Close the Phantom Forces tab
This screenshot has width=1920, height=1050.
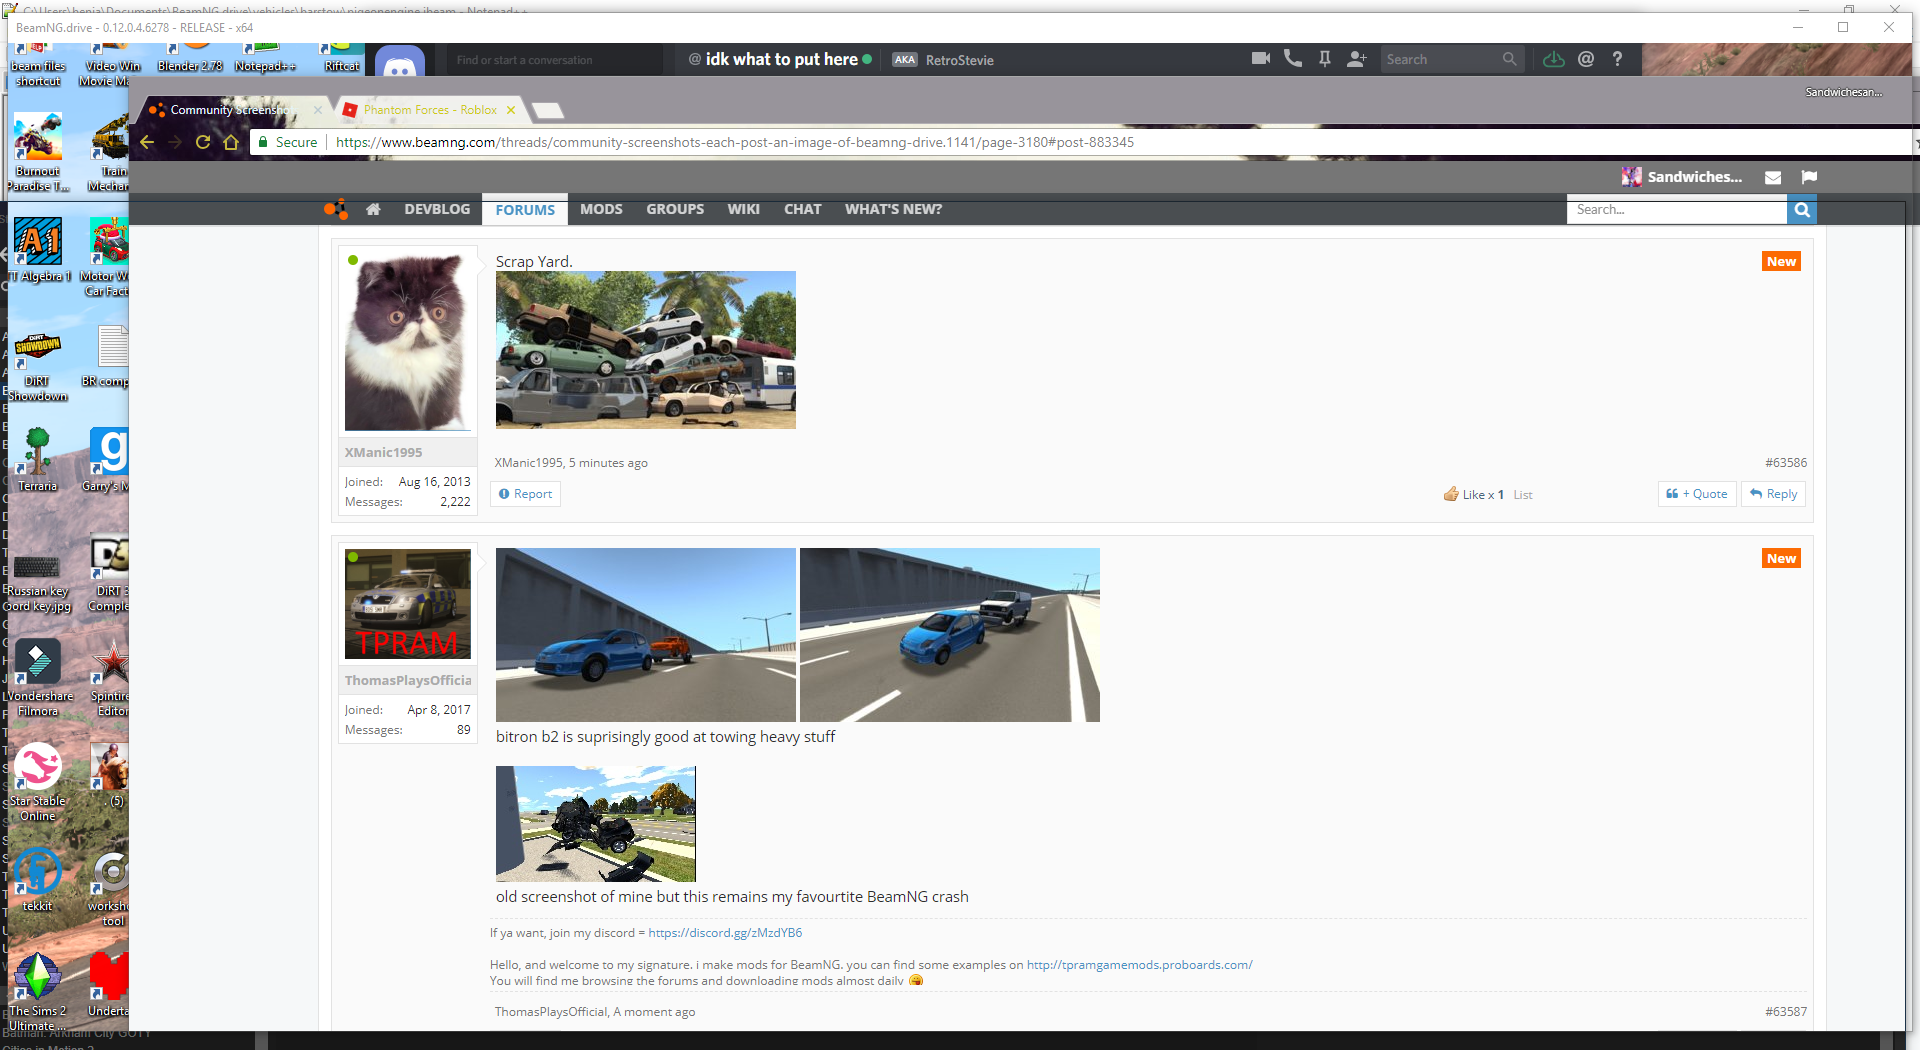tap(511, 110)
